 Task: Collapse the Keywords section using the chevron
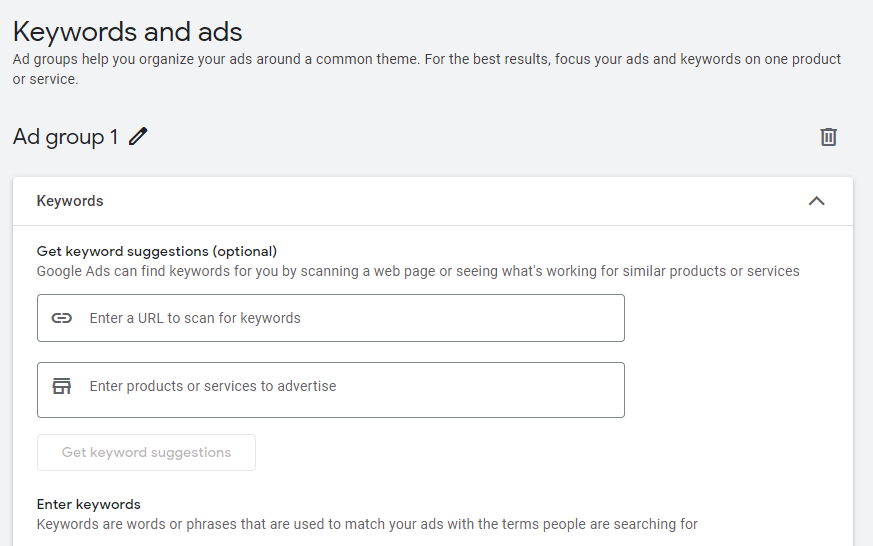816,201
